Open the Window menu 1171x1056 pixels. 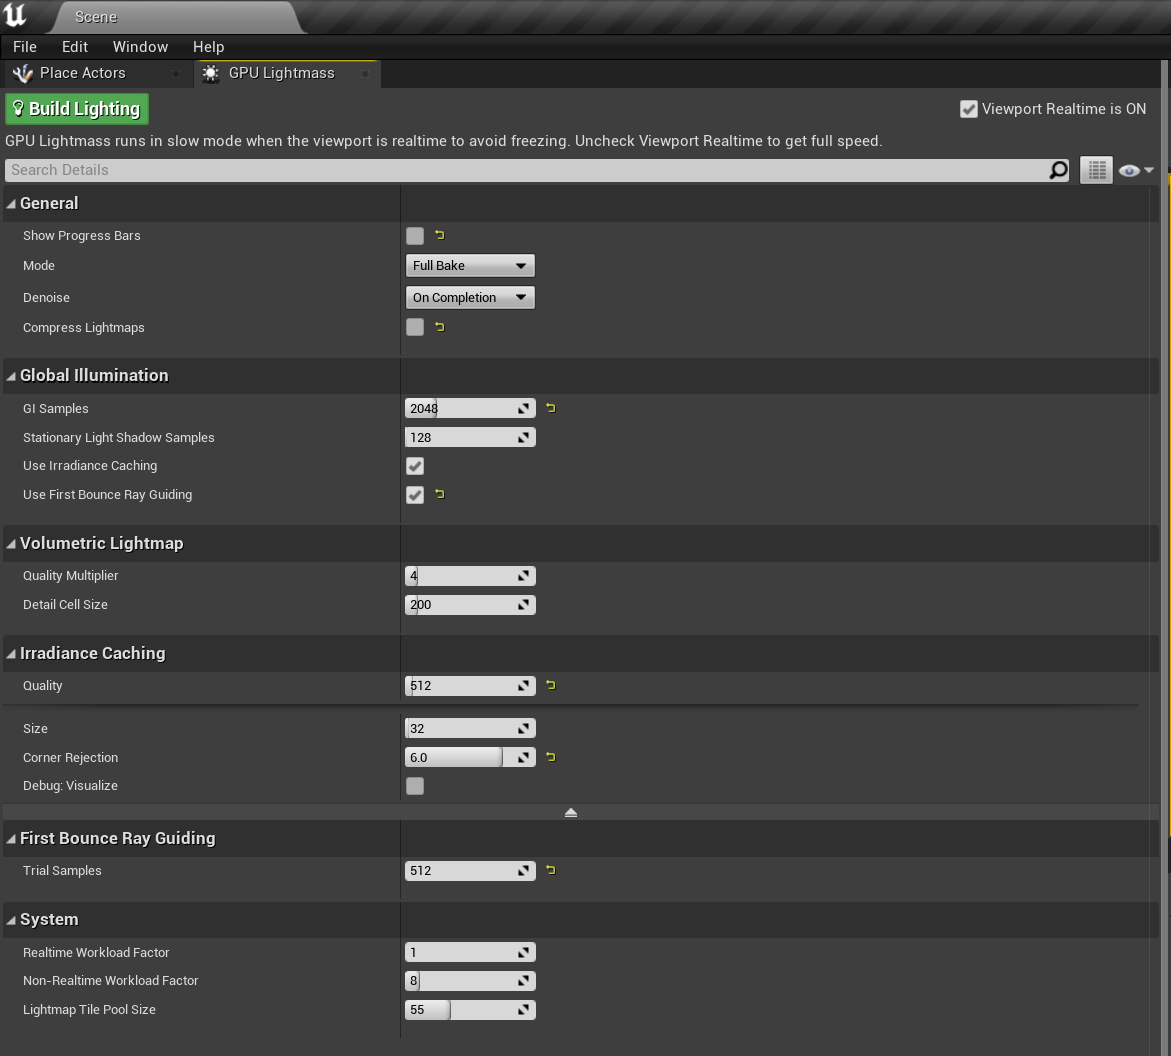click(140, 46)
